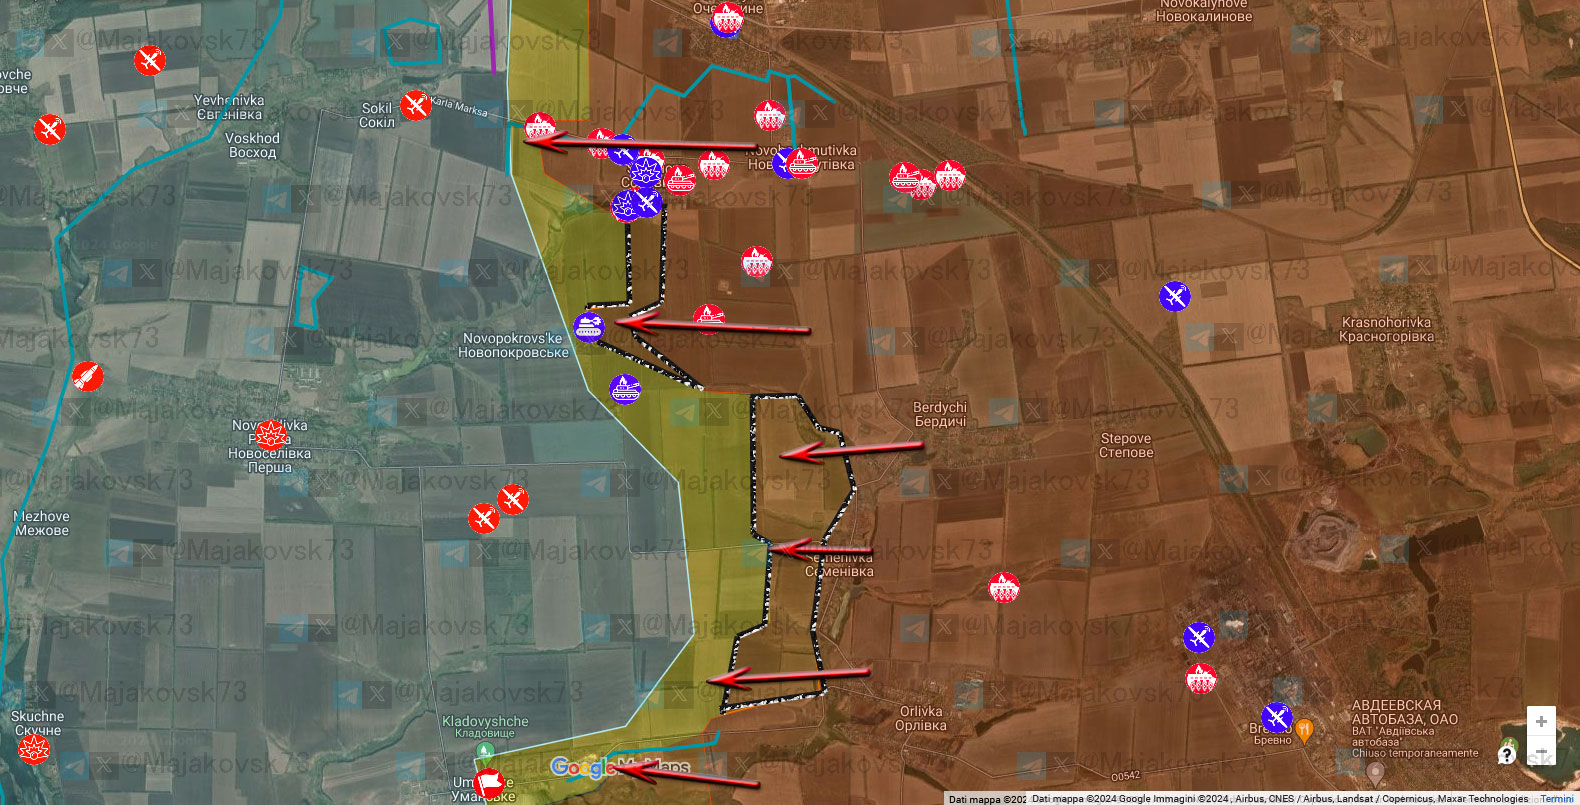Viewport: 1580px width, 805px height.
Task: Click the Kladovyshche place label
Action: click(485, 726)
